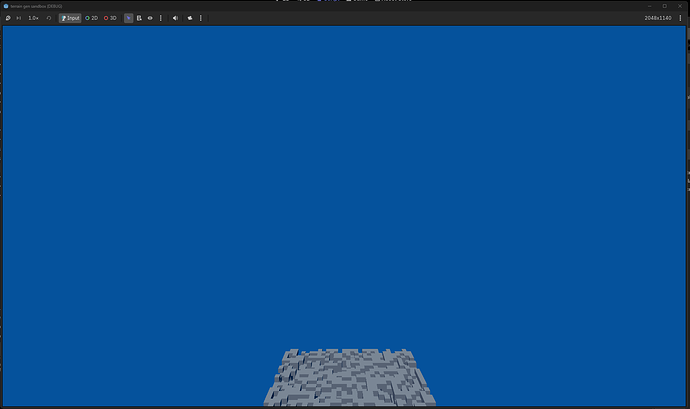Toggle the game camera override
The width and height of the screenshot is (690, 409).
tap(190, 18)
